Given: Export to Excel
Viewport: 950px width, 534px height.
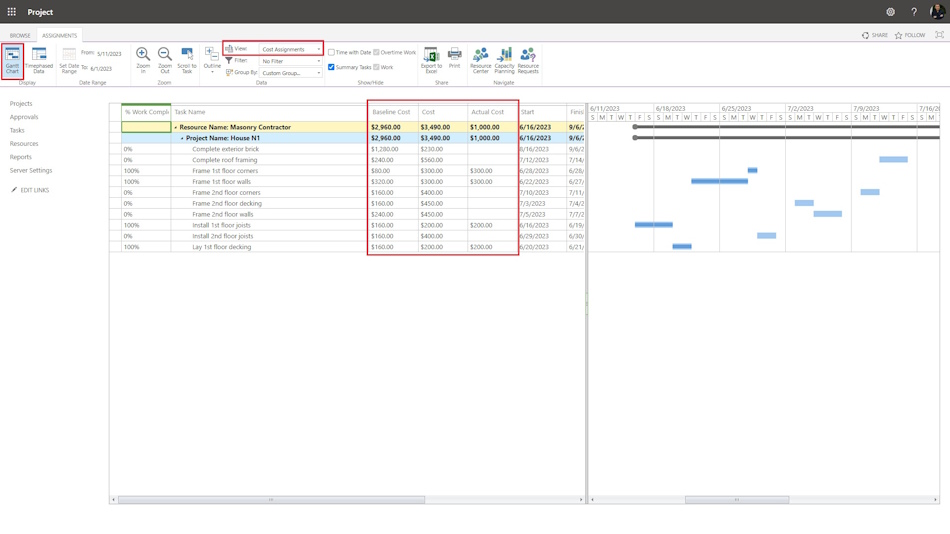Looking at the screenshot, I should pyautogui.click(x=431, y=61).
